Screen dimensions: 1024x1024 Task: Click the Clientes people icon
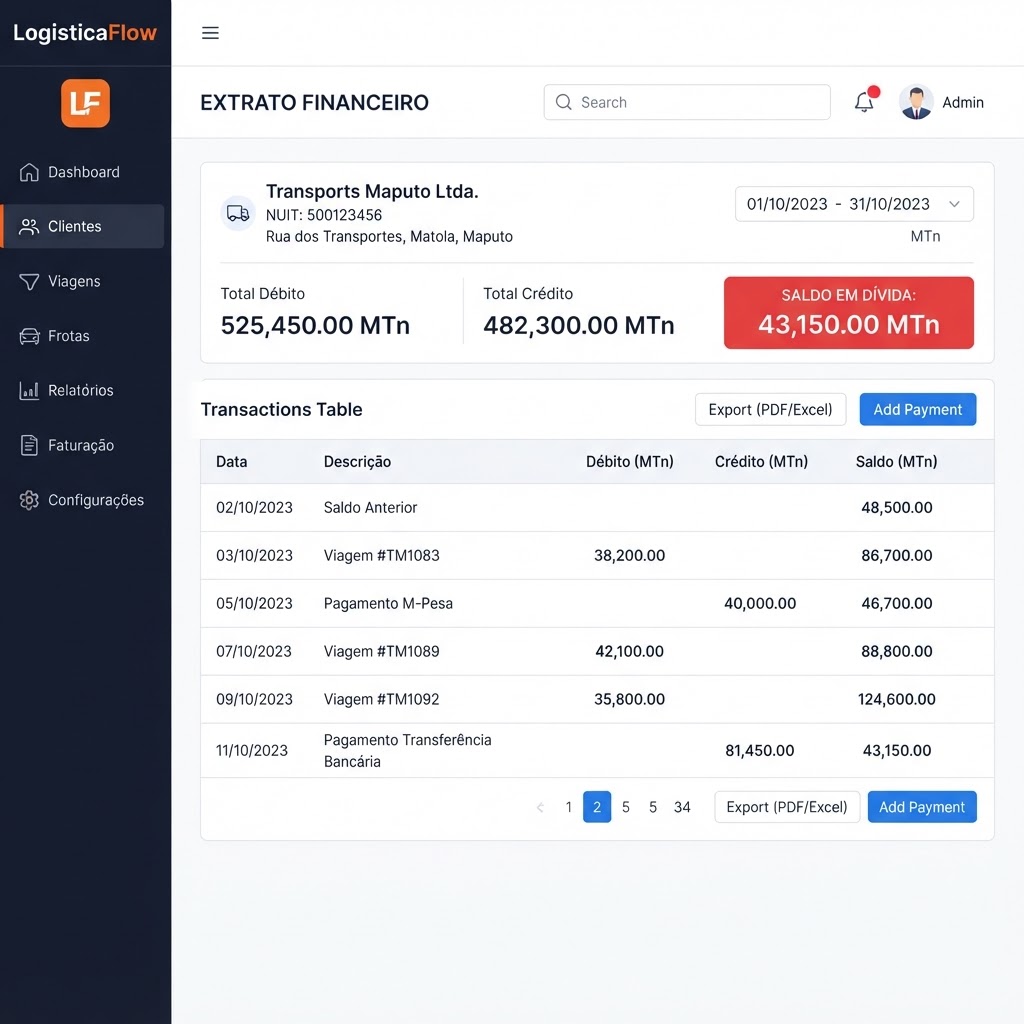coord(29,227)
